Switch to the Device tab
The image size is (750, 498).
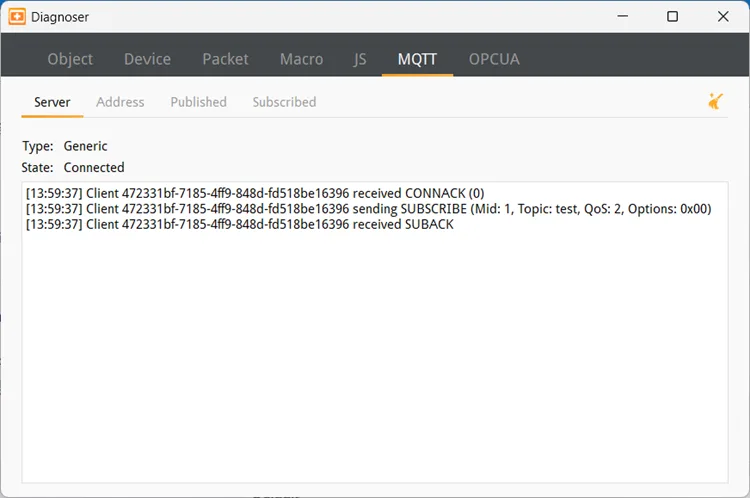[147, 59]
